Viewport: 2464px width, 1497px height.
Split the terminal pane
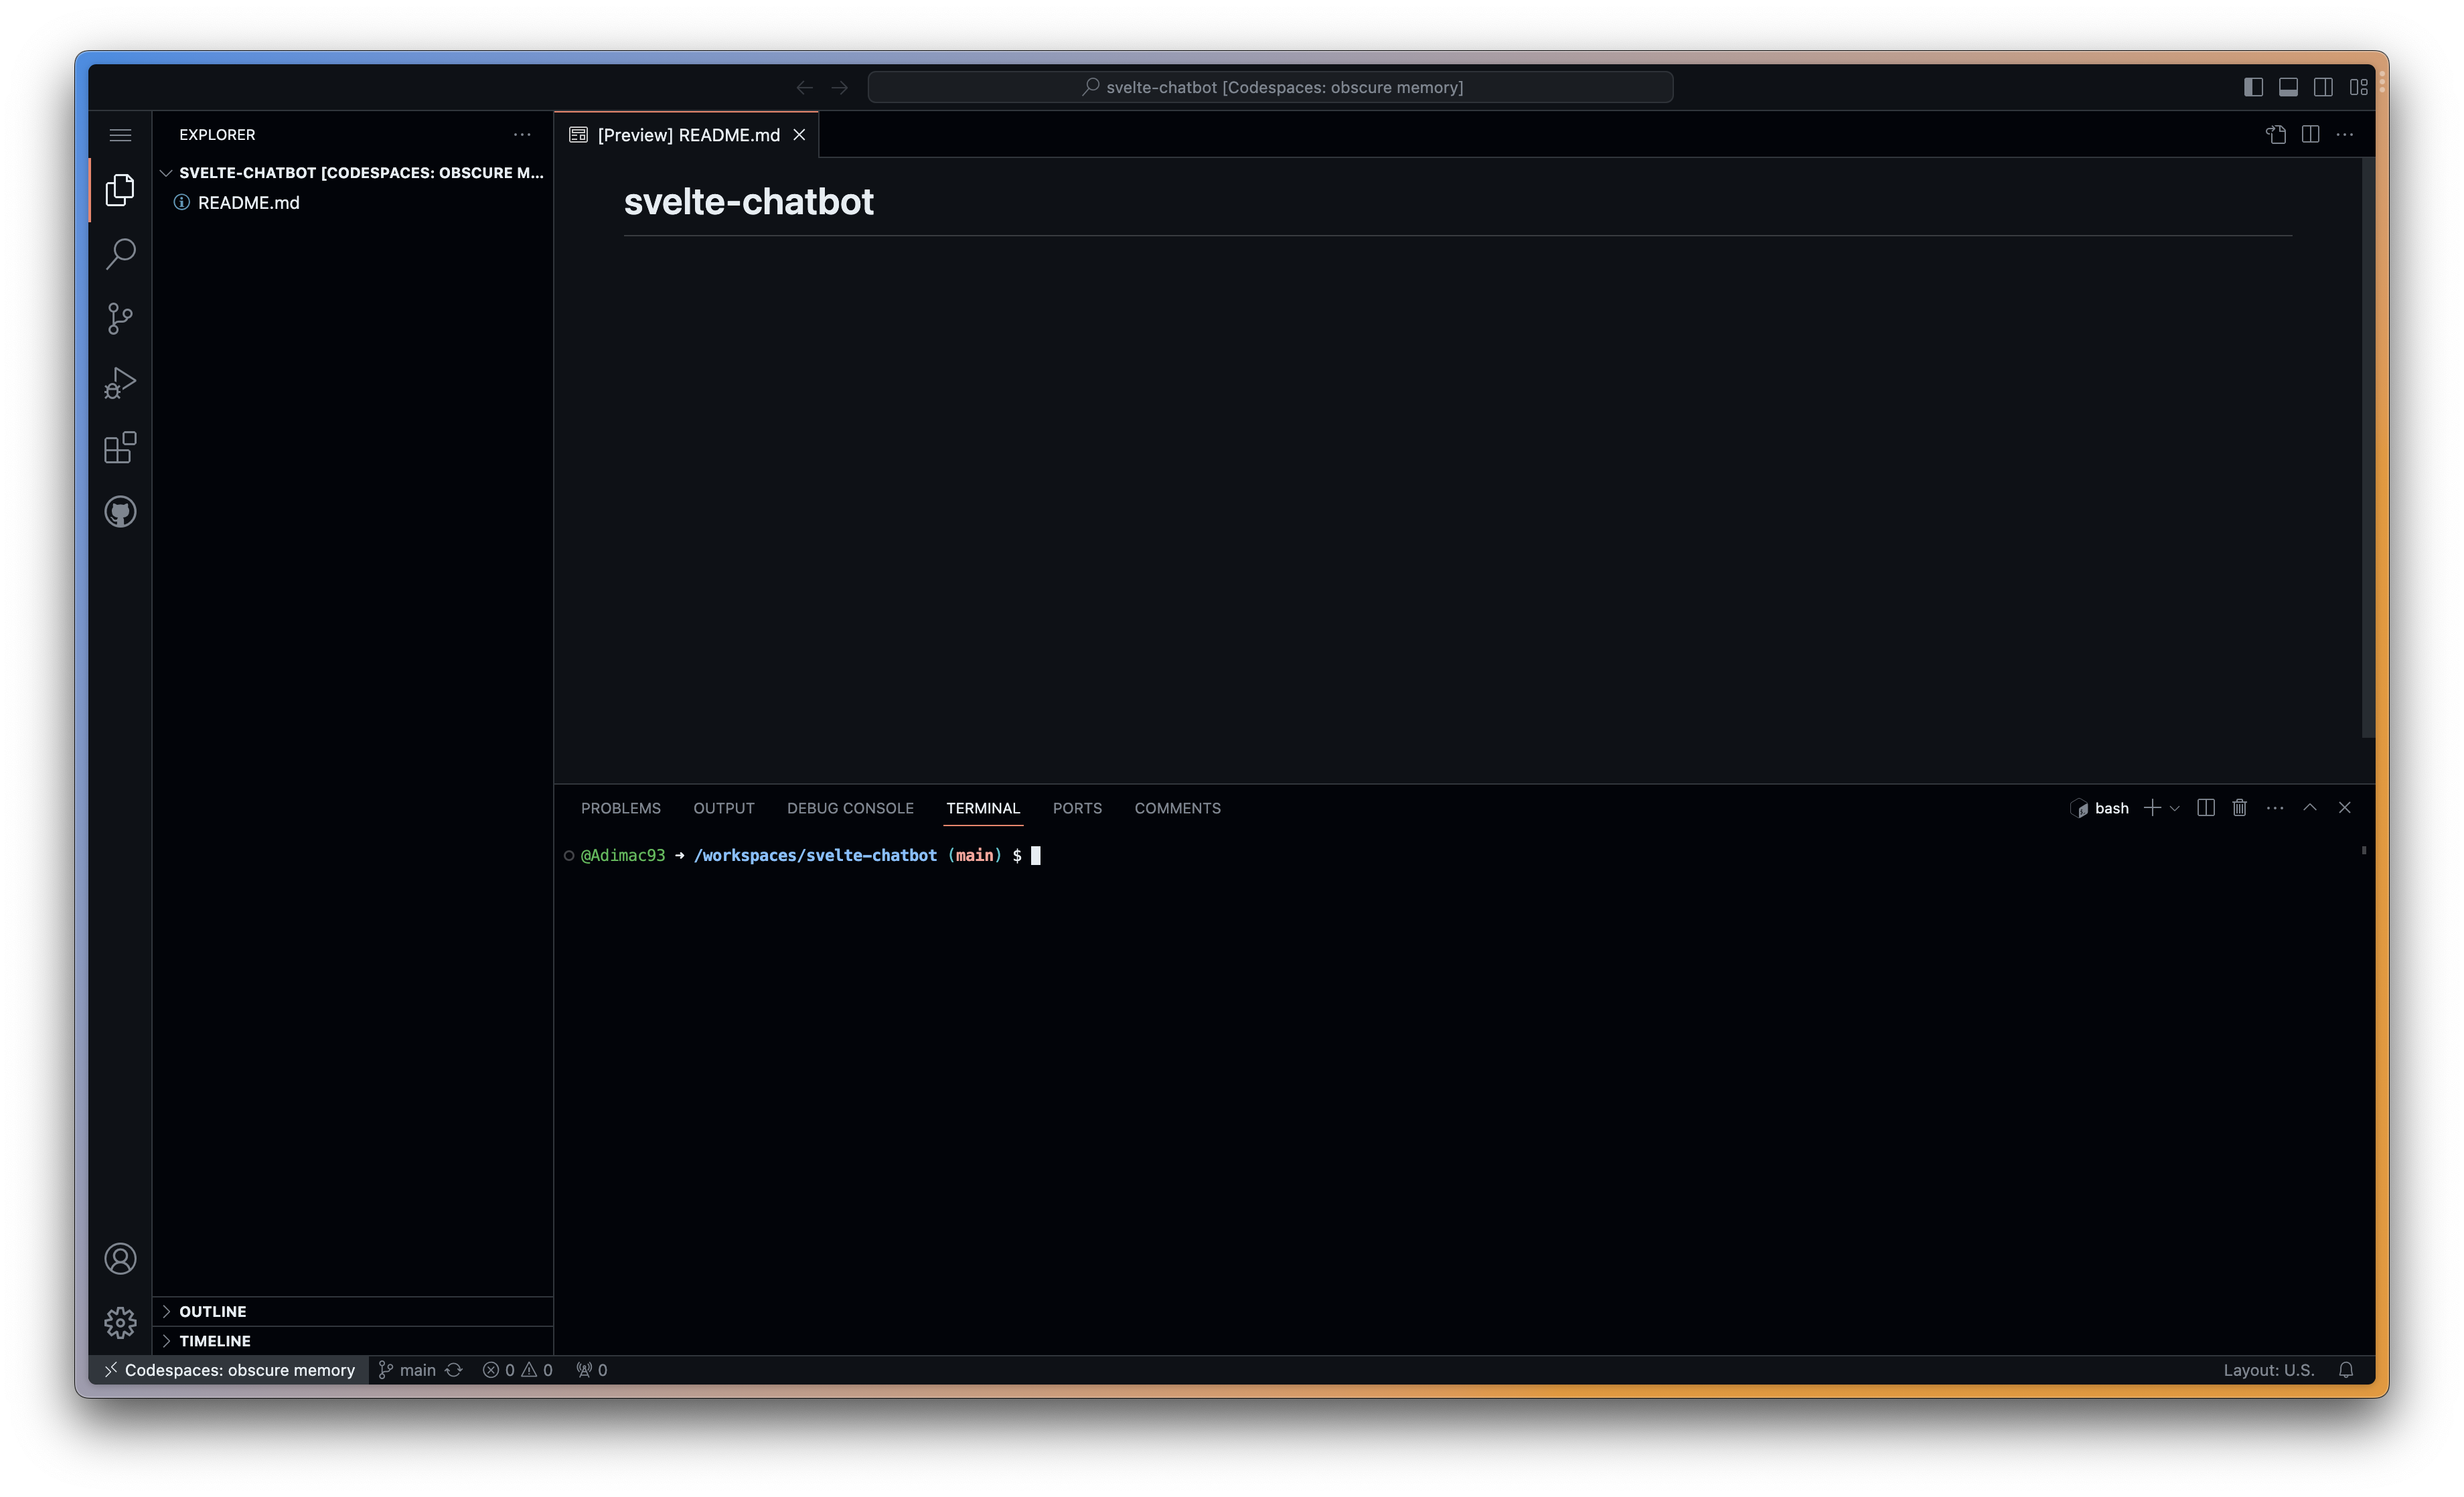pos(2206,807)
